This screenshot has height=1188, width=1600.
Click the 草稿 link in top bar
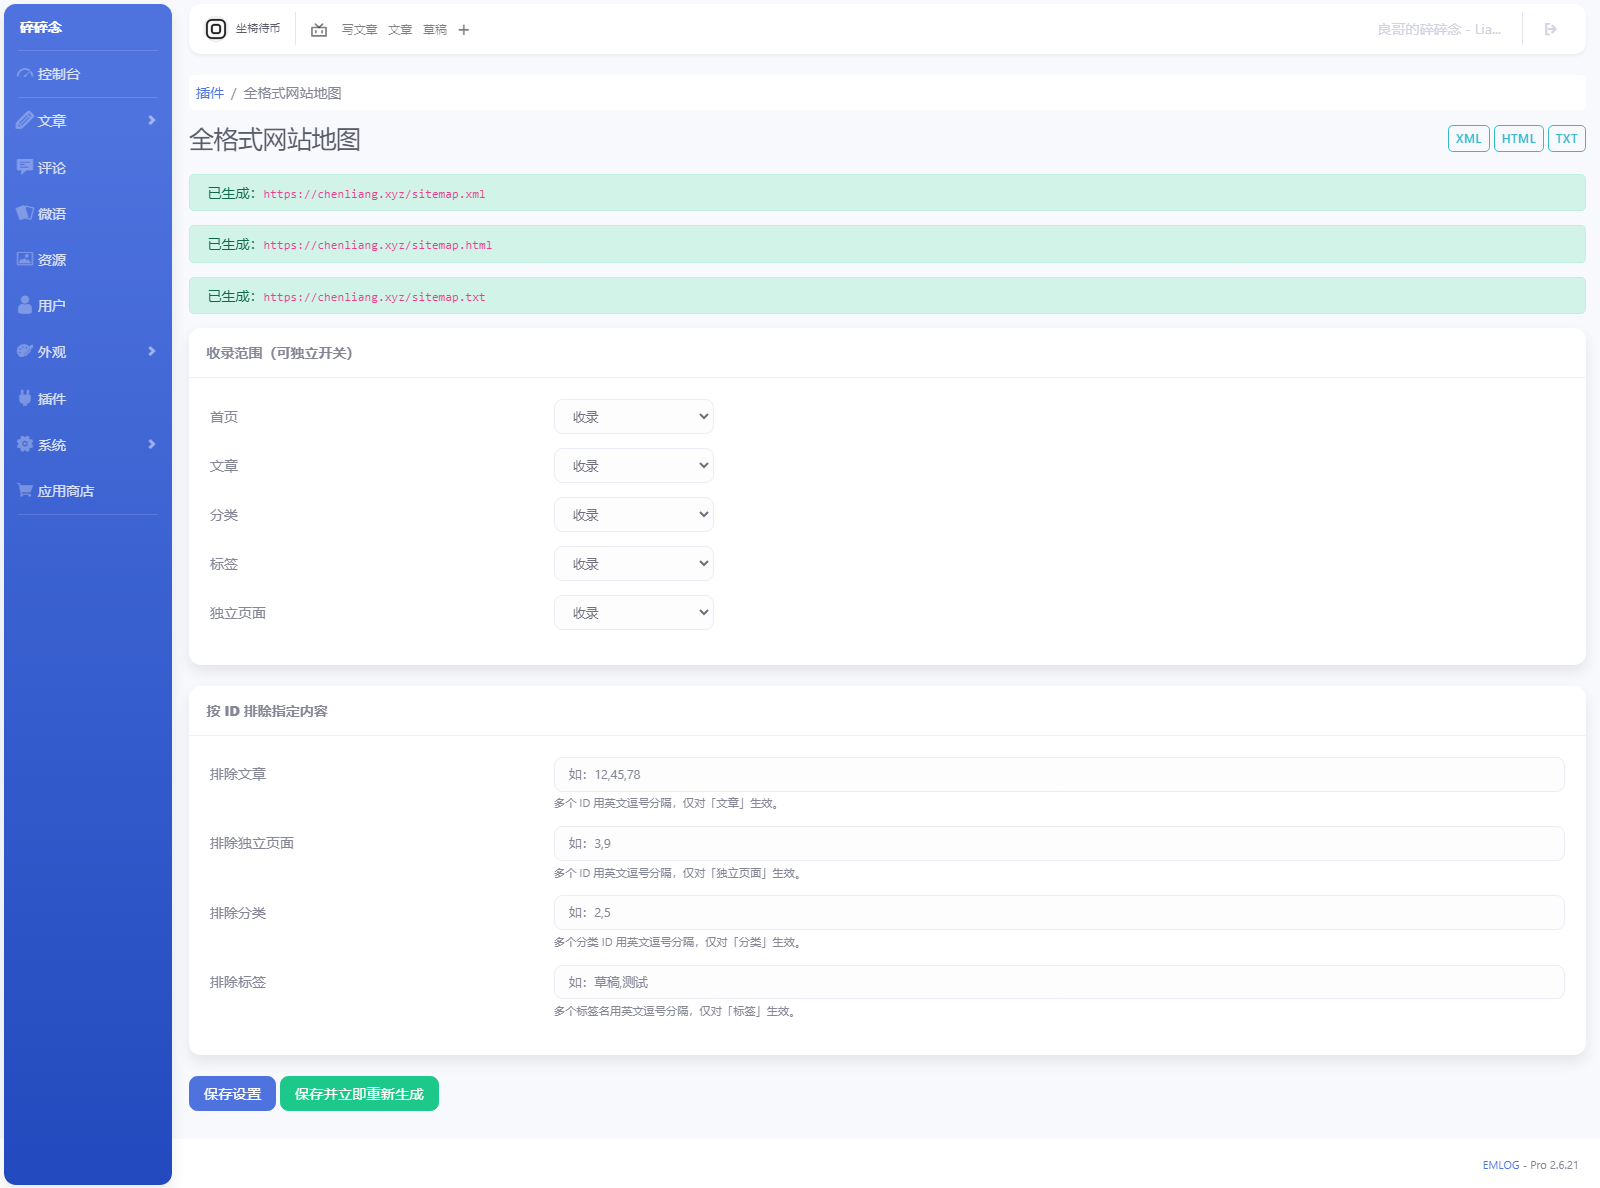[x=435, y=30]
